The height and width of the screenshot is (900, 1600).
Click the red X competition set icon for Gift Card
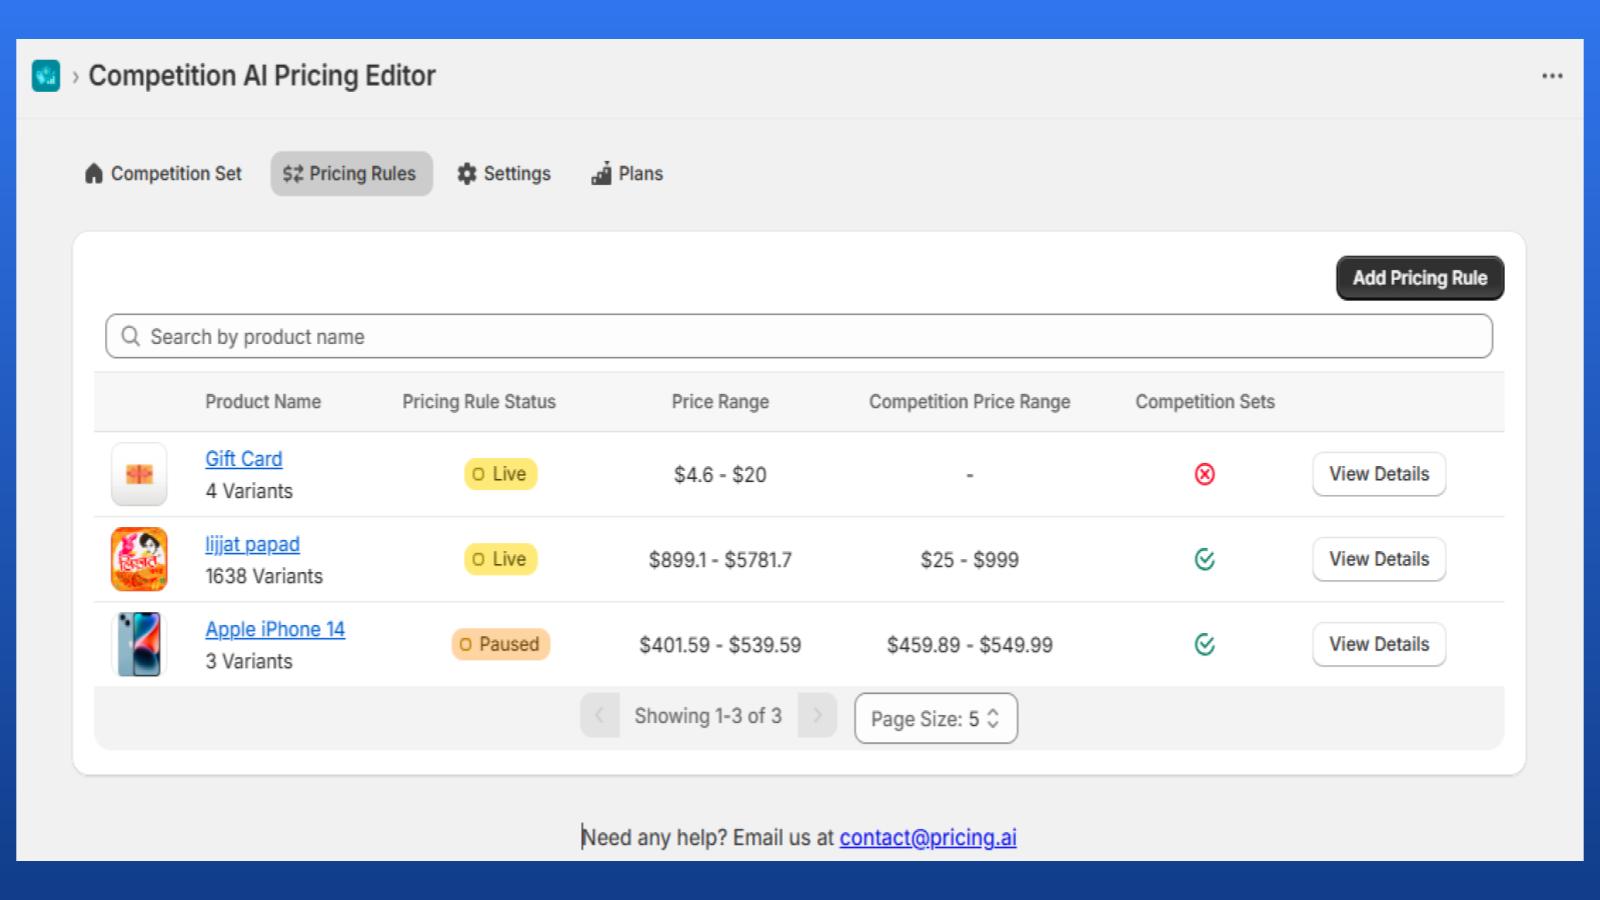(1205, 474)
